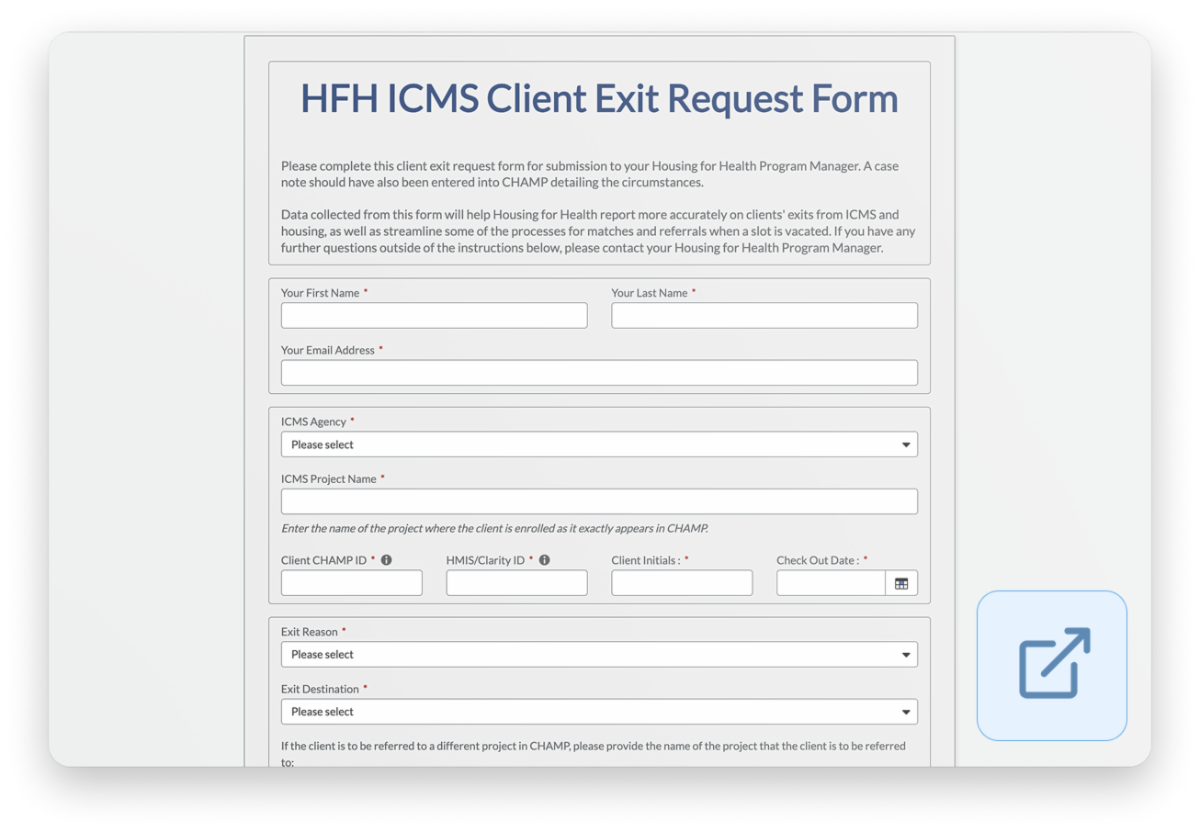Click the Exit Destination caret arrow
Screen dimensions: 1200x832
[x=906, y=711]
